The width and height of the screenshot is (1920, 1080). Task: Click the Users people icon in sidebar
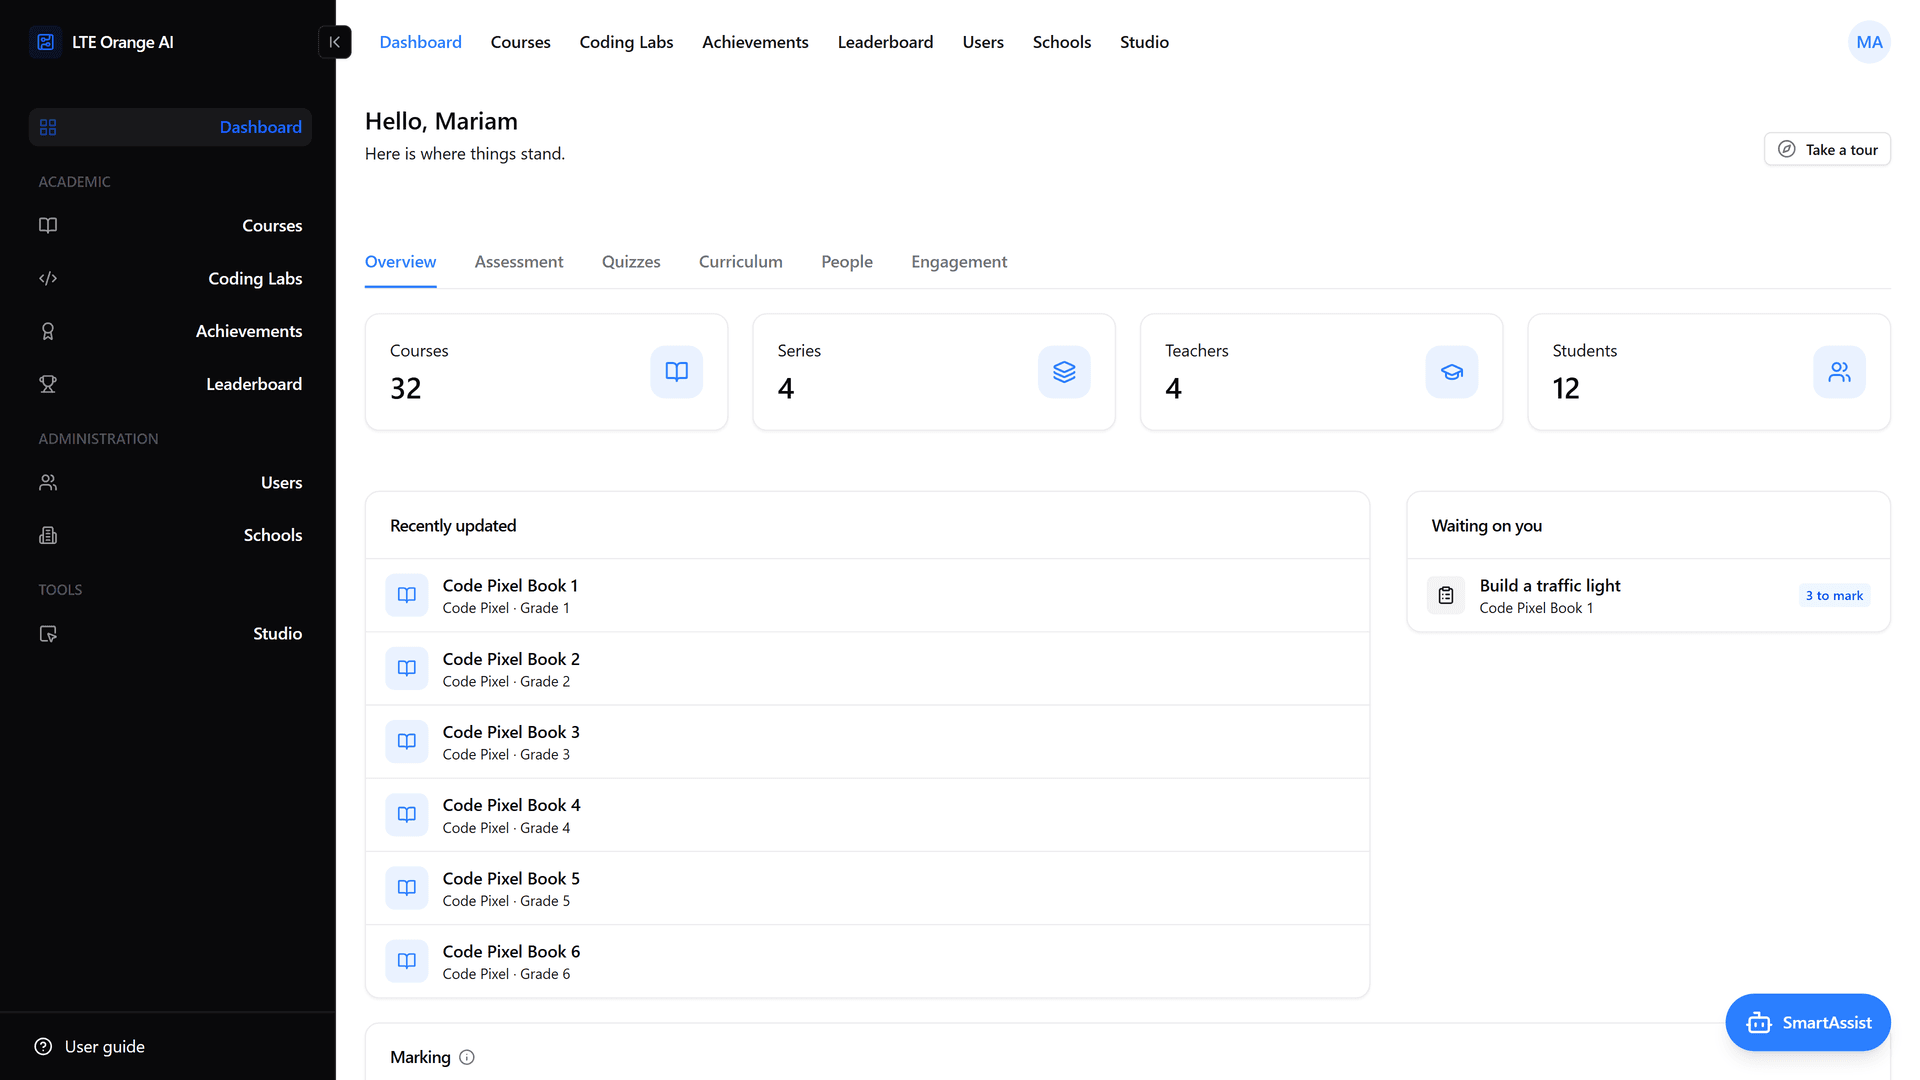pos(48,483)
